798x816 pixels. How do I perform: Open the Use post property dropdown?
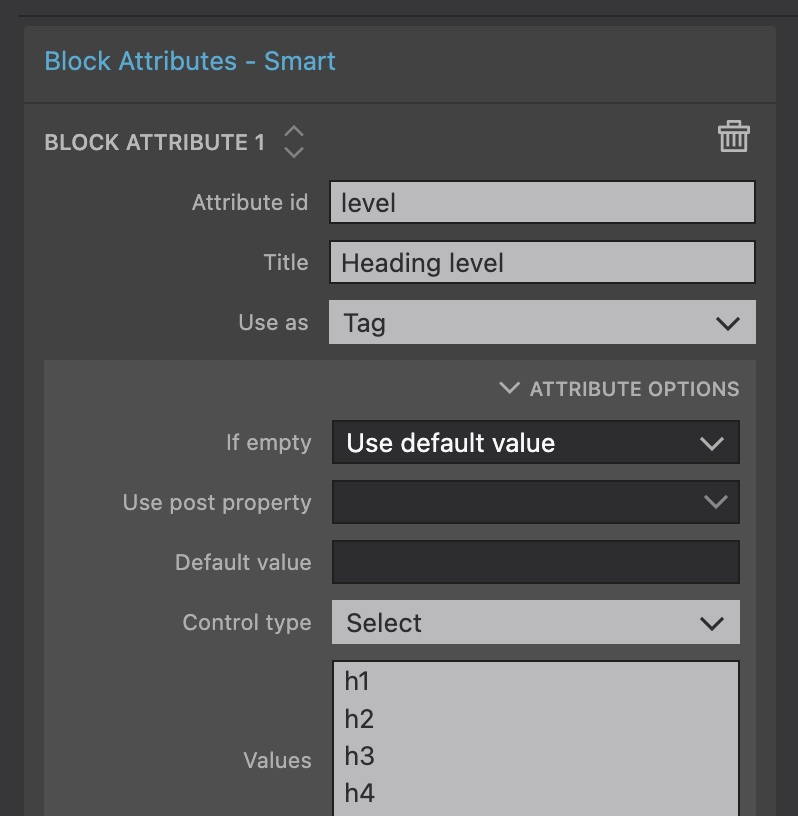536,502
